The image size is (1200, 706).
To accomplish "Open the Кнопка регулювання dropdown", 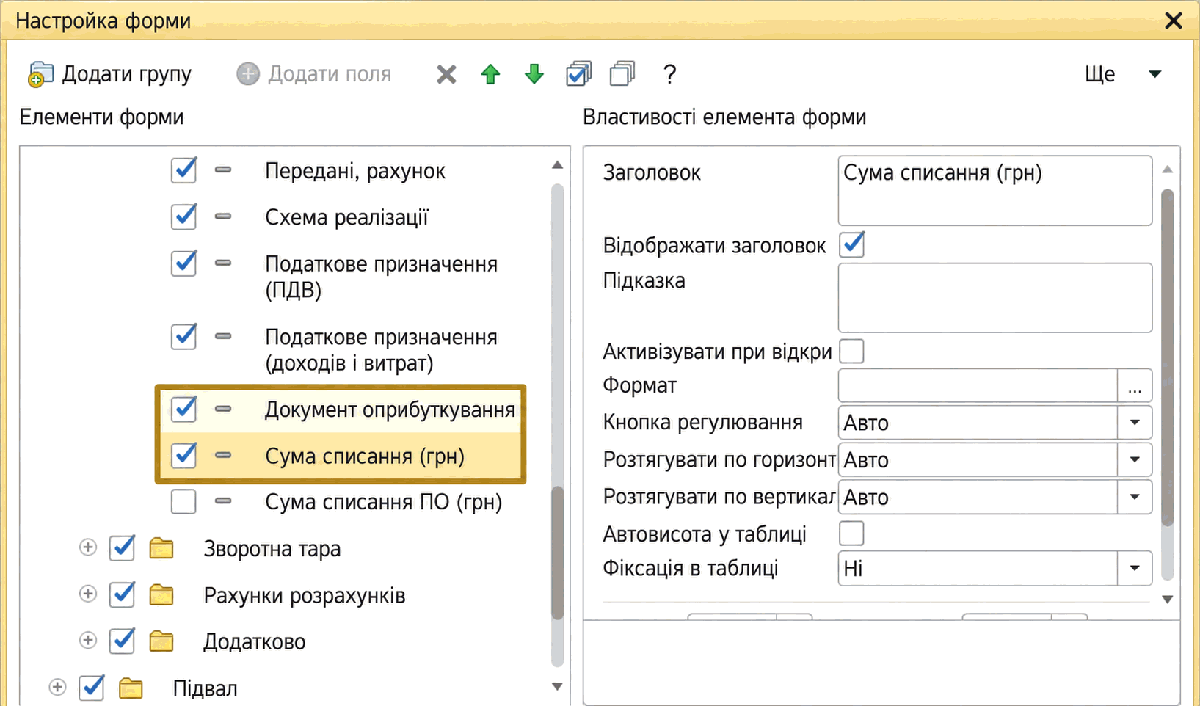I will (x=1134, y=423).
